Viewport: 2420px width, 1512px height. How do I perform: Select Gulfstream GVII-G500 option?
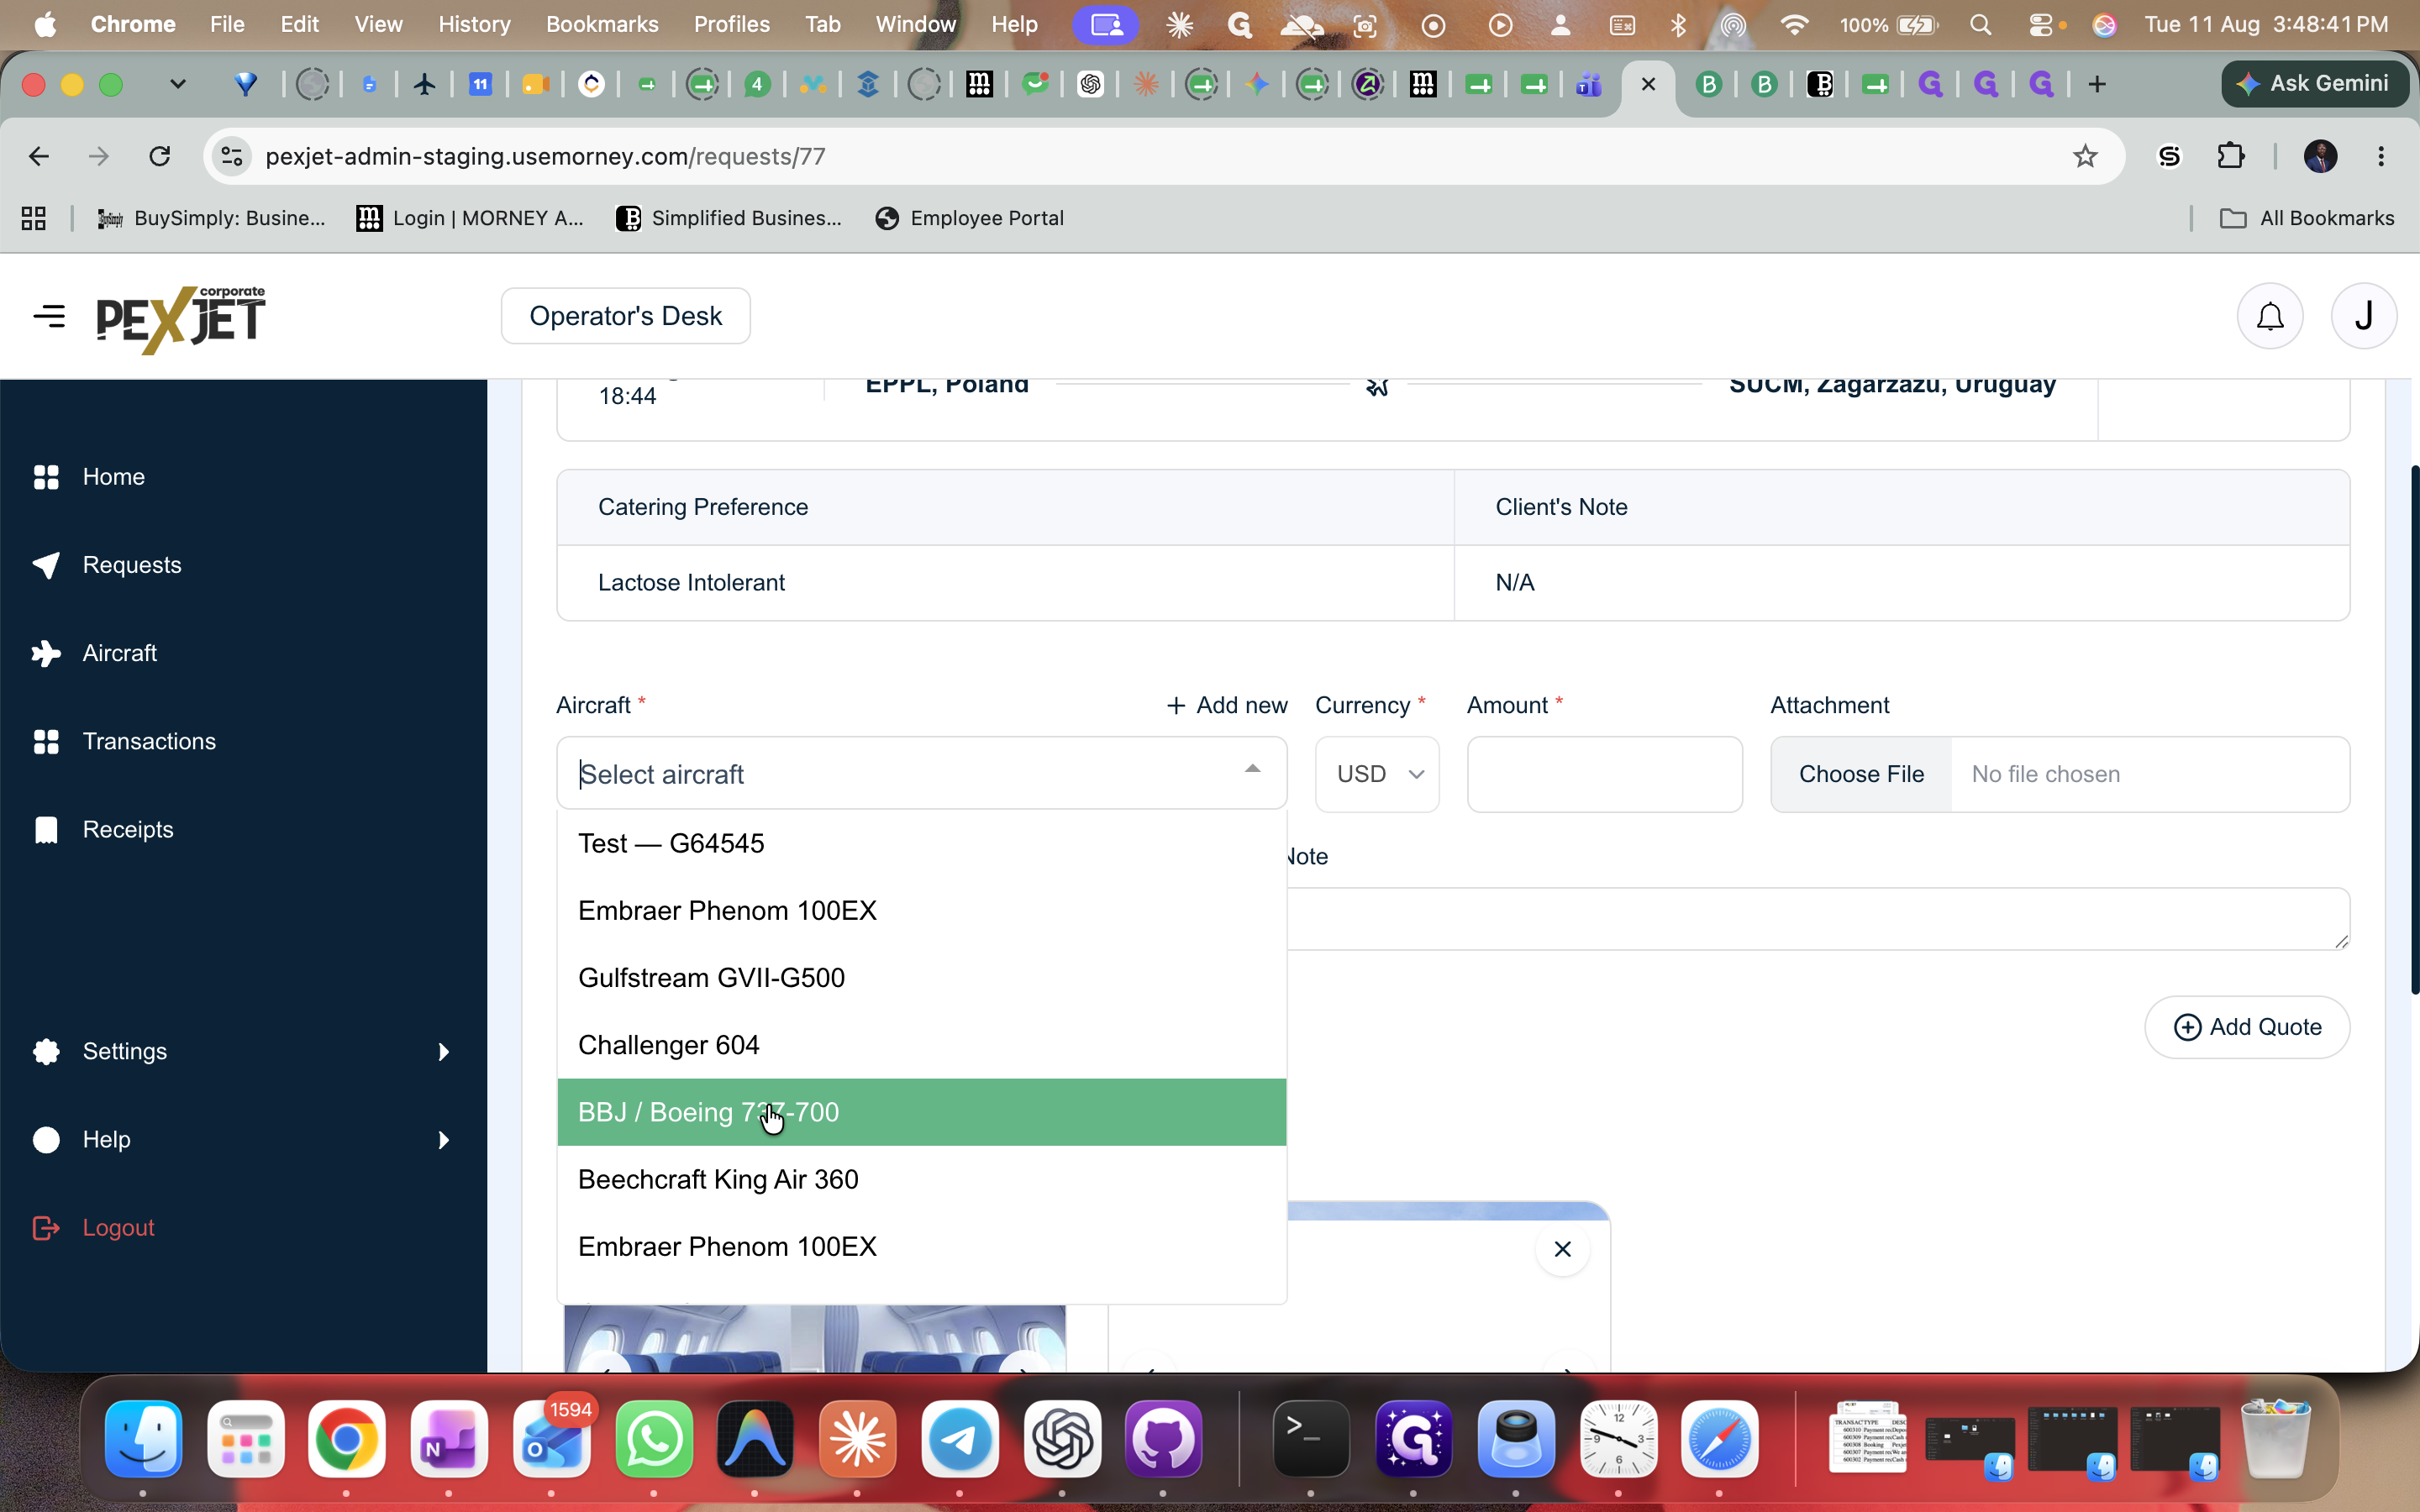click(921, 977)
